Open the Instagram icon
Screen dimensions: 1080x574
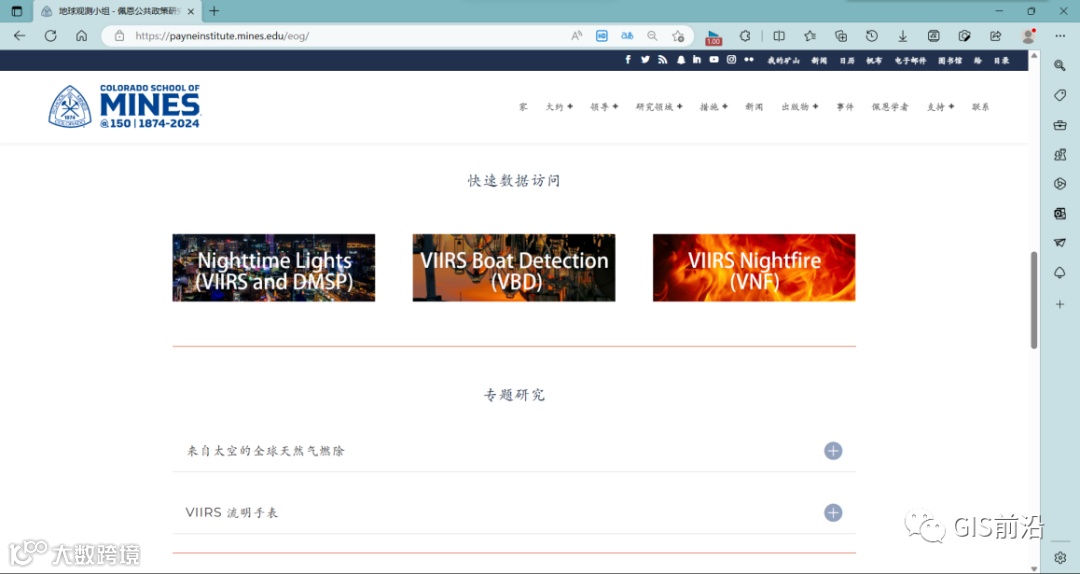pos(731,60)
